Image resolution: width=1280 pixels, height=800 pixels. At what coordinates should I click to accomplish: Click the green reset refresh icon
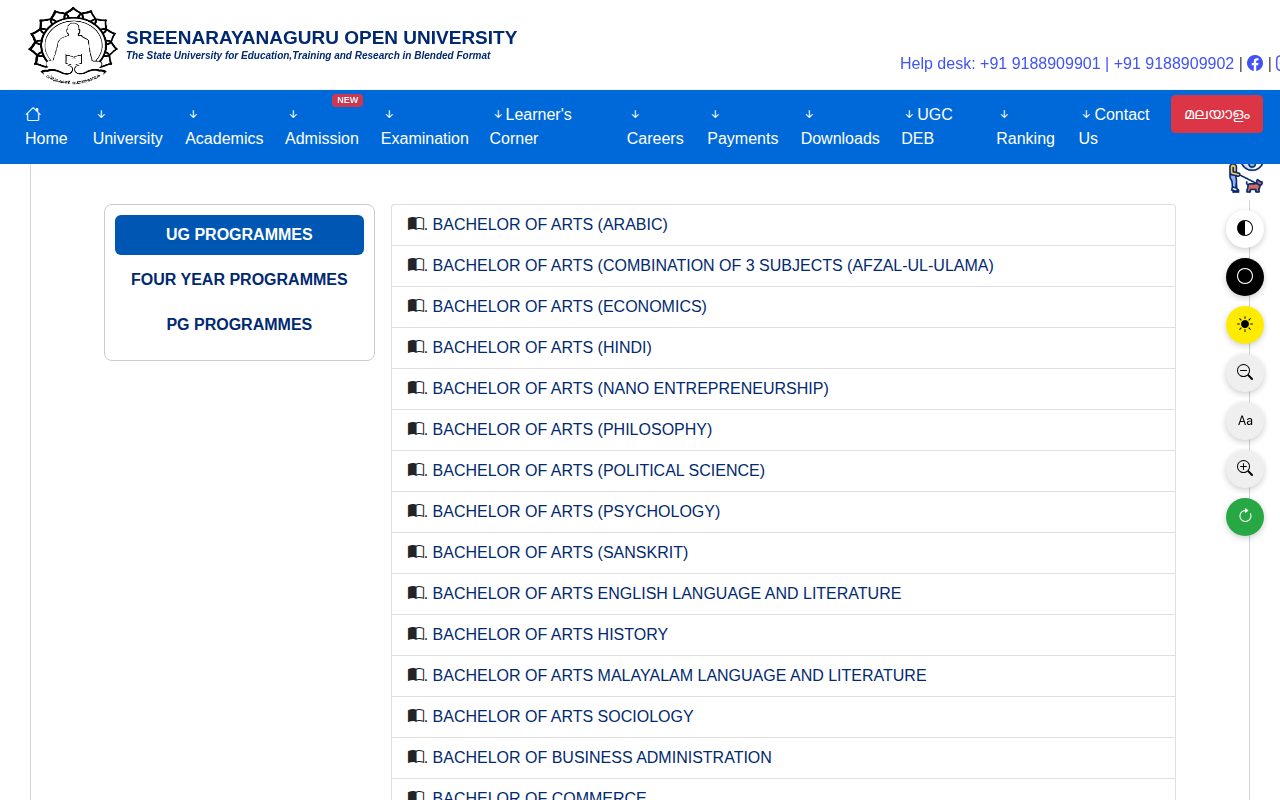pyautogui.click(x=1245, y=516)
